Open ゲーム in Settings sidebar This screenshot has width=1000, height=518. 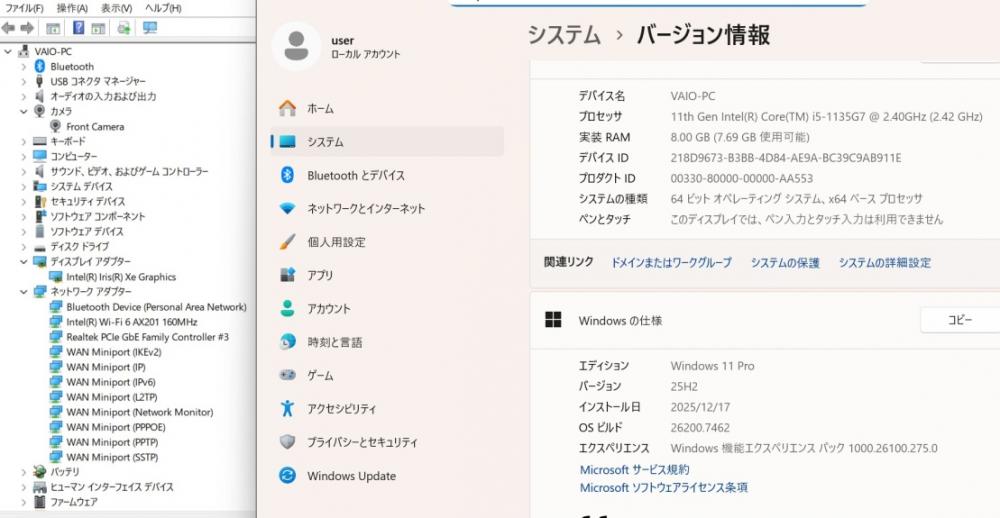(x=386, y=376)
